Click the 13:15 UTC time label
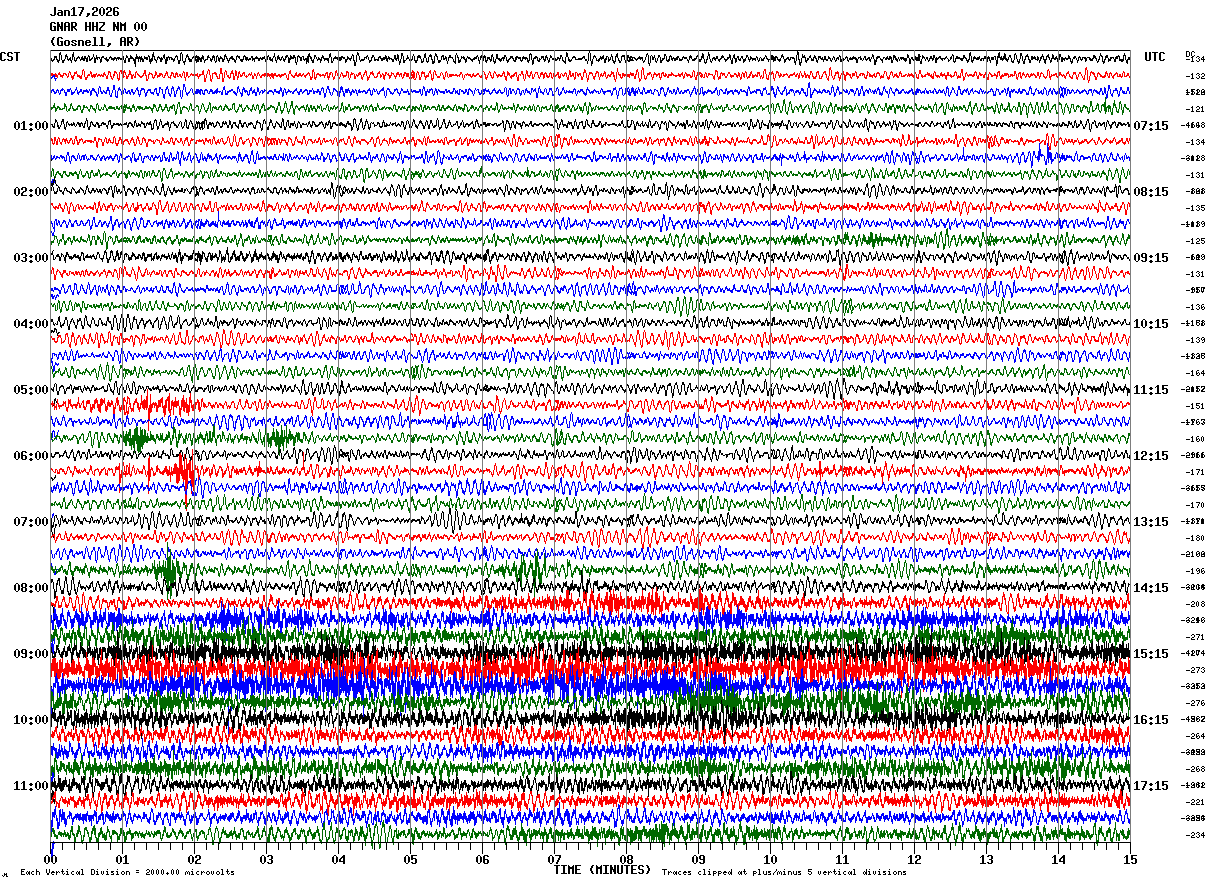 pos(1151,522)
